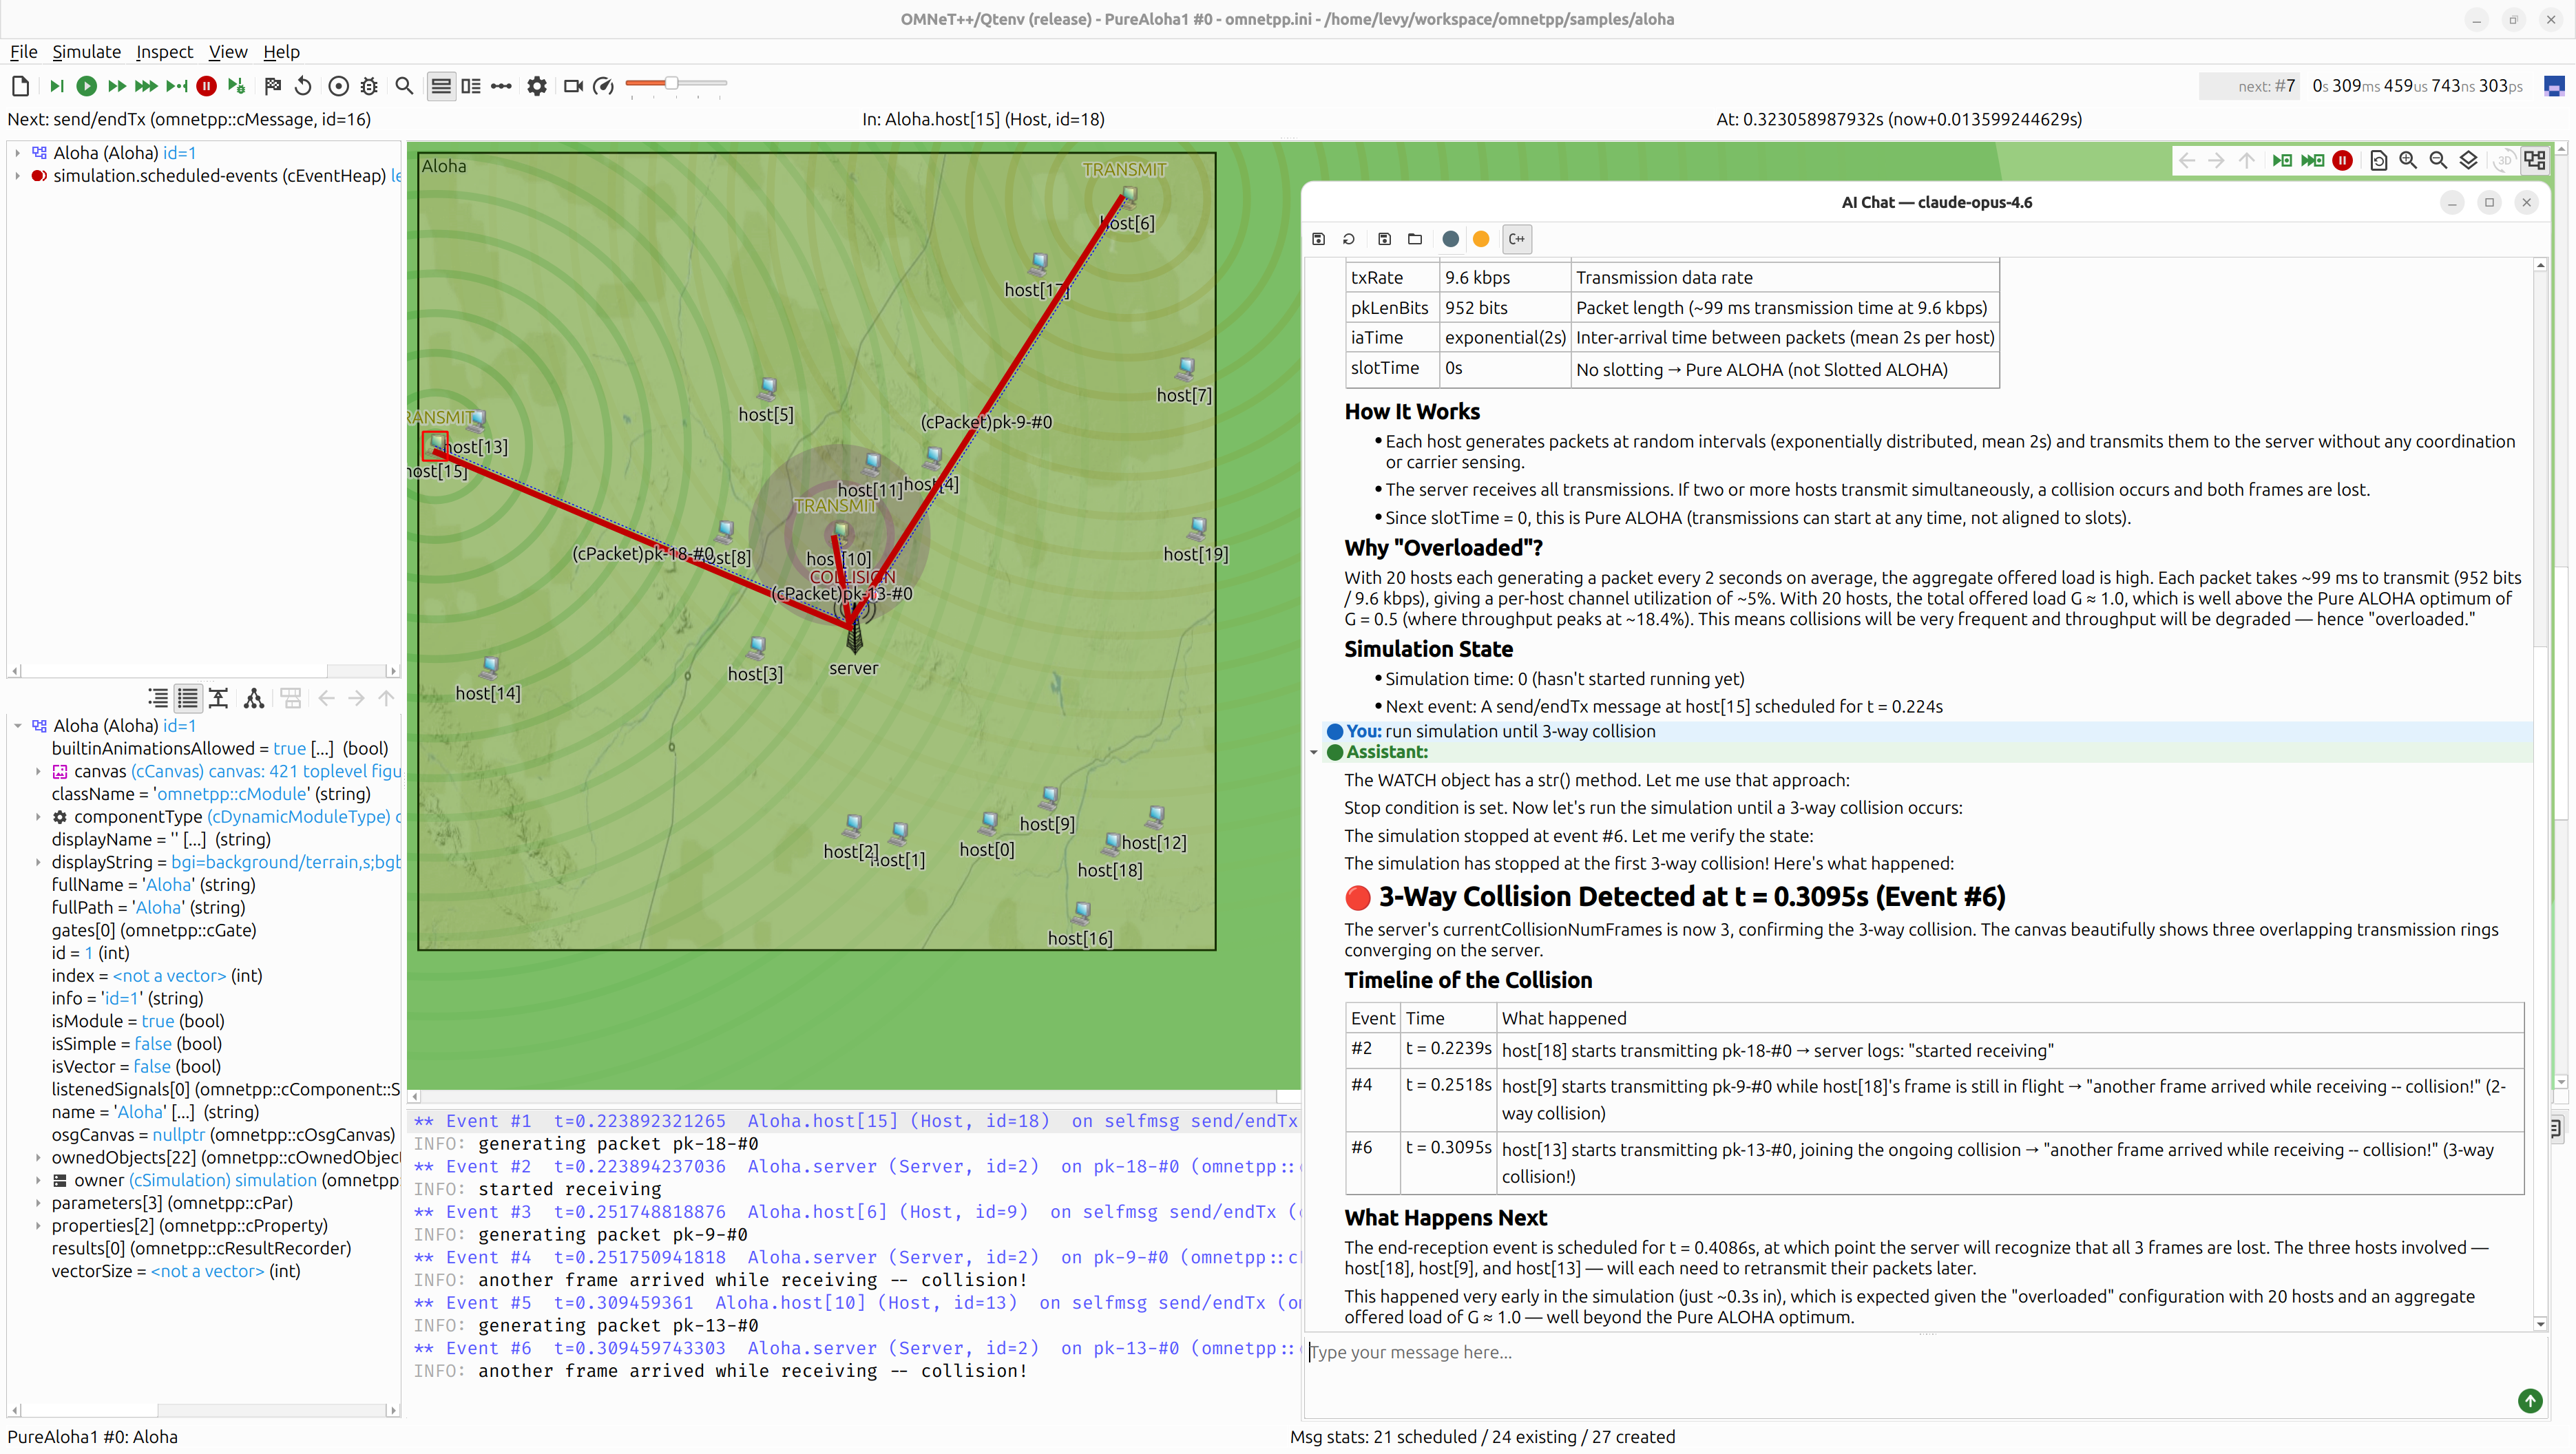Screen dimensions: 2576x1454
Task: Toggle the log view layout button
Action: 471,86
